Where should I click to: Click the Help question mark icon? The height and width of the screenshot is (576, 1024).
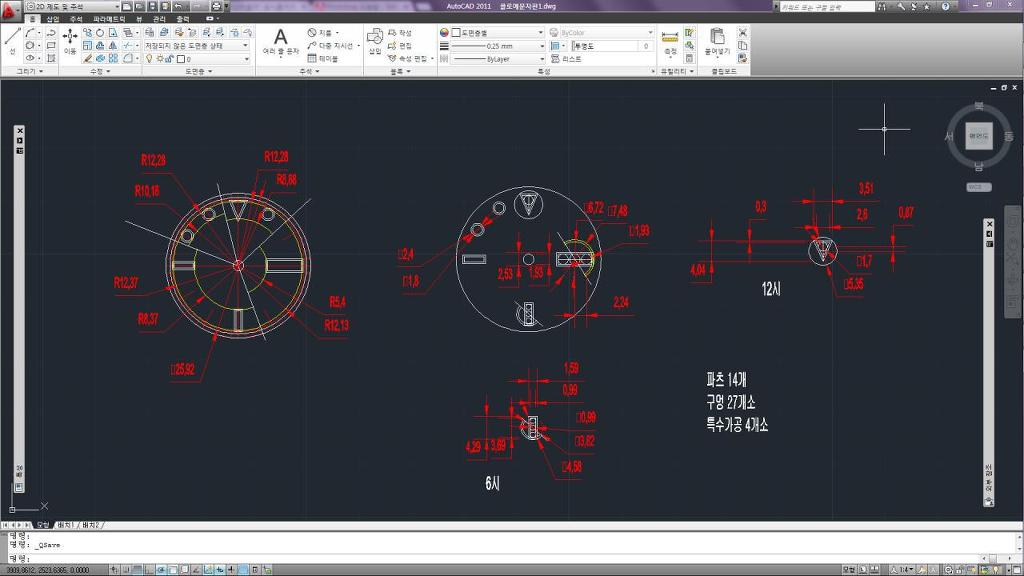coord(946,6)
